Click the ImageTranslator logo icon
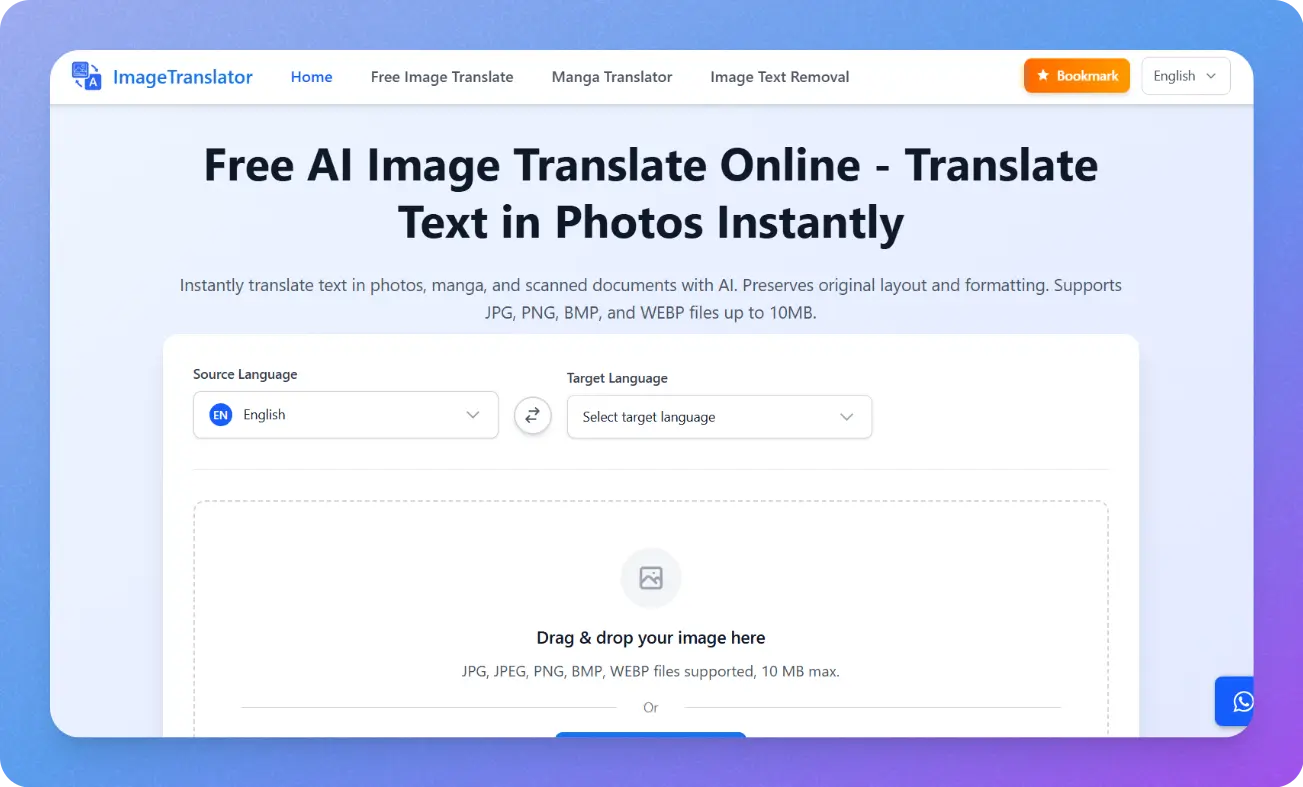The height and width of the screenshot is (787, 1303). click(x=86, y=77)
